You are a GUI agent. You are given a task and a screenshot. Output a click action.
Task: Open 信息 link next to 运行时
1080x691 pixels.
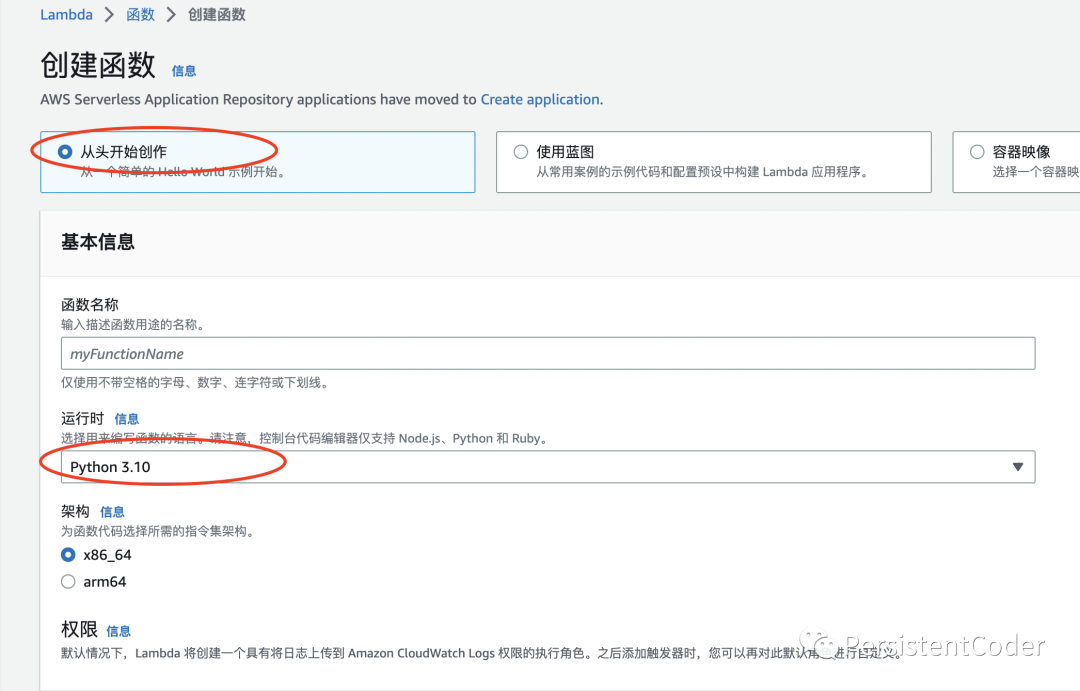point(127,419)
